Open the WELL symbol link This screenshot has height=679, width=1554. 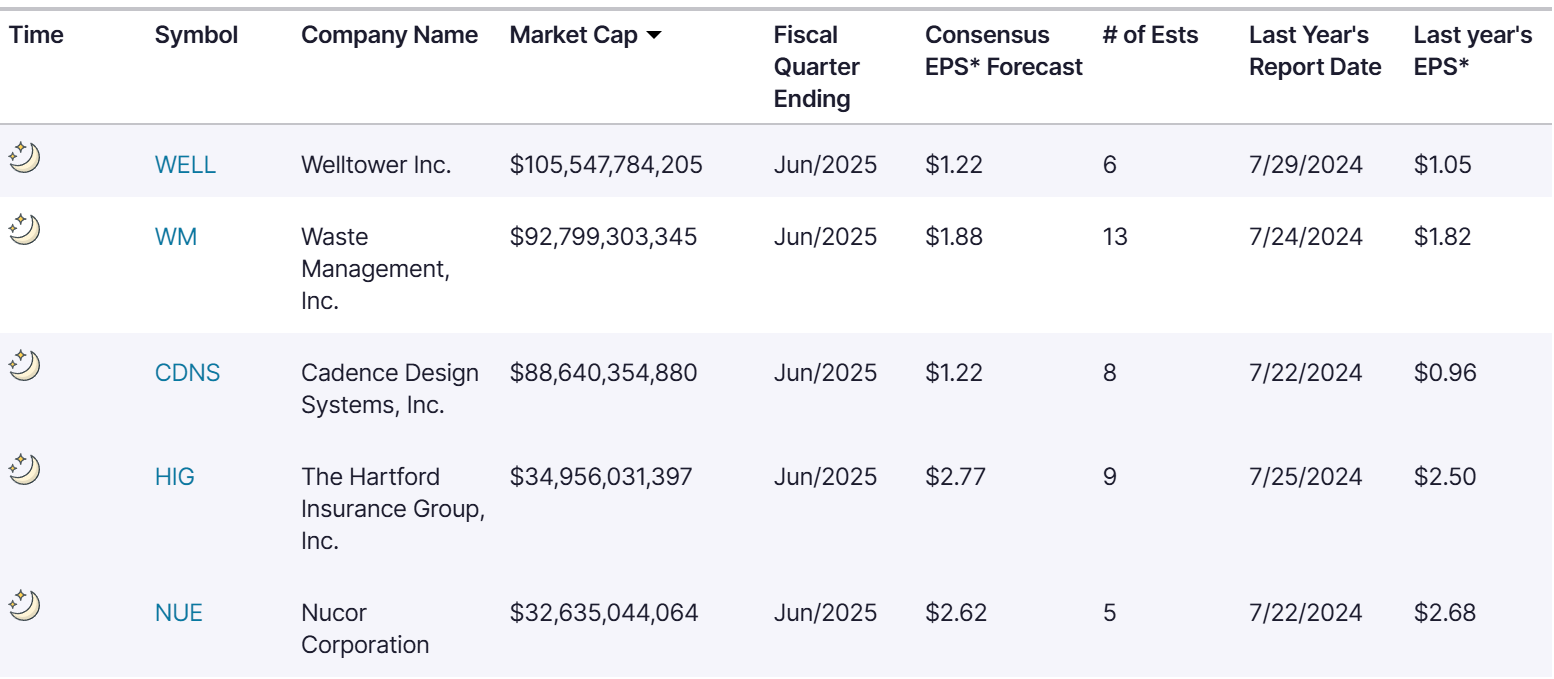pyautogui.click(x=185, y=165)
